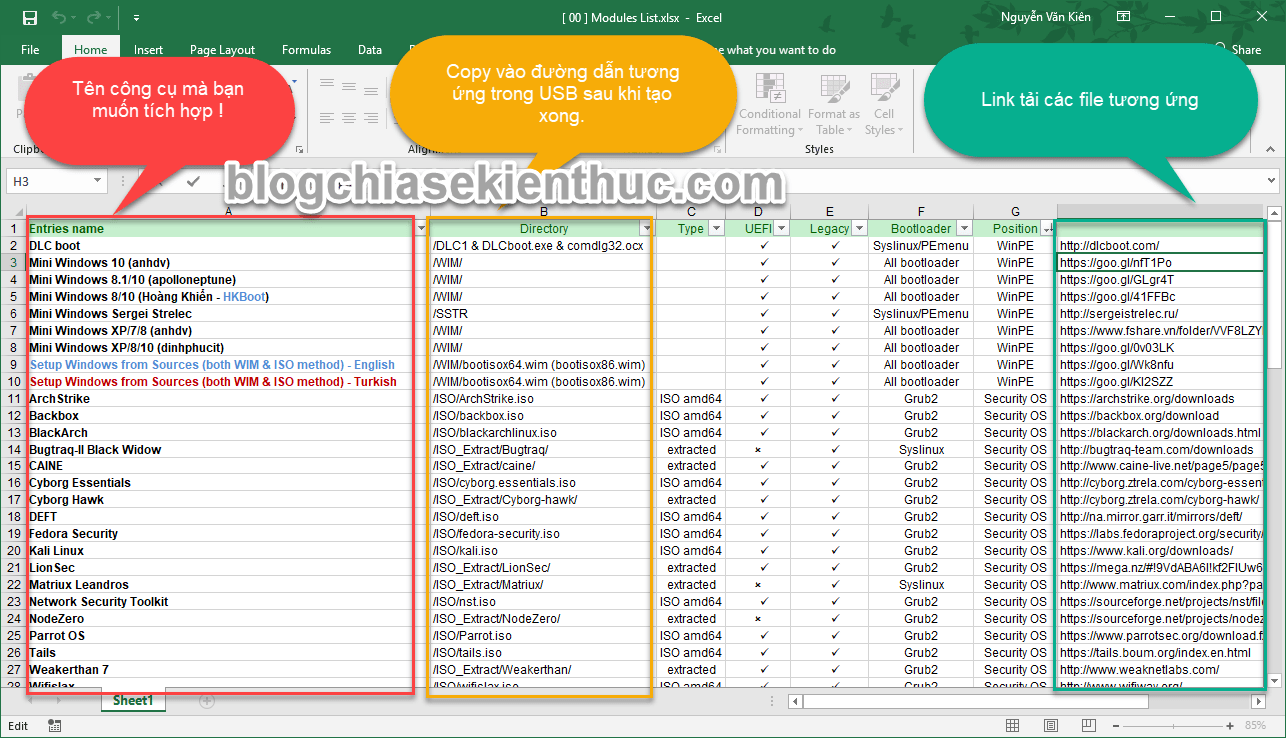This screenshot has height=738, width=1286.
Task: Select cell /ISO/Parrot.iso
Action: point(541,636)
